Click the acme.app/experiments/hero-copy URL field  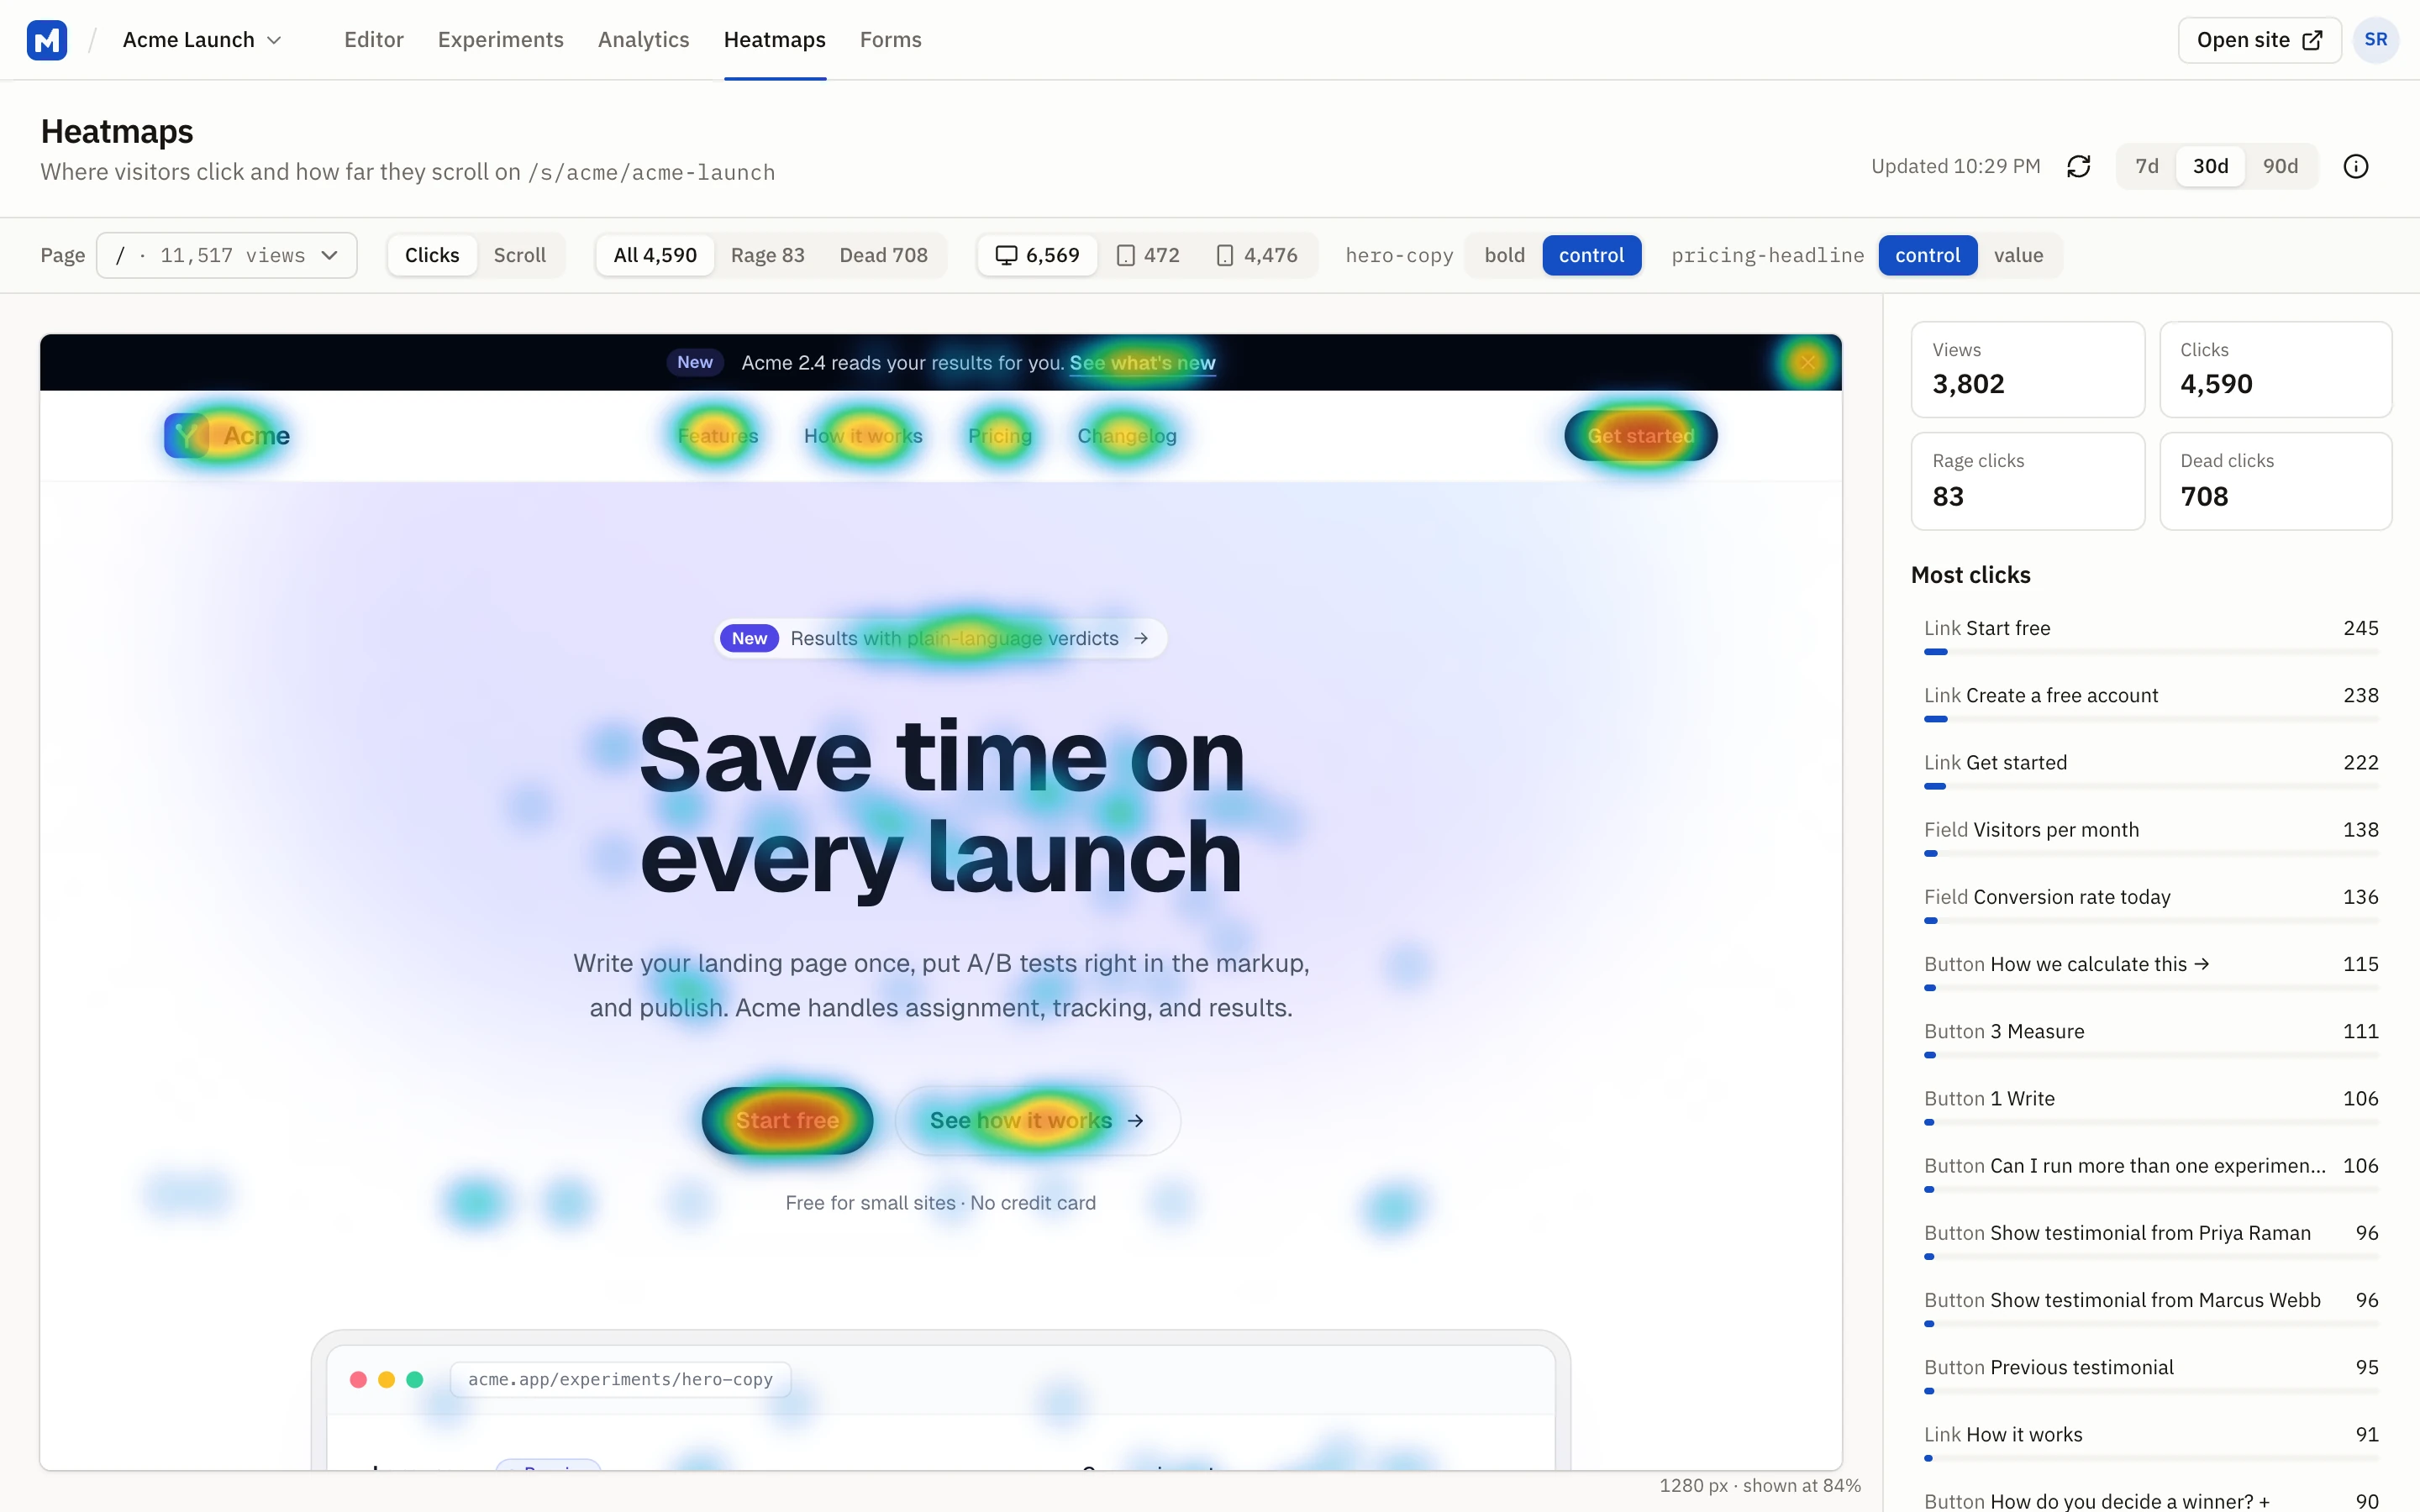click(620, 1379)
